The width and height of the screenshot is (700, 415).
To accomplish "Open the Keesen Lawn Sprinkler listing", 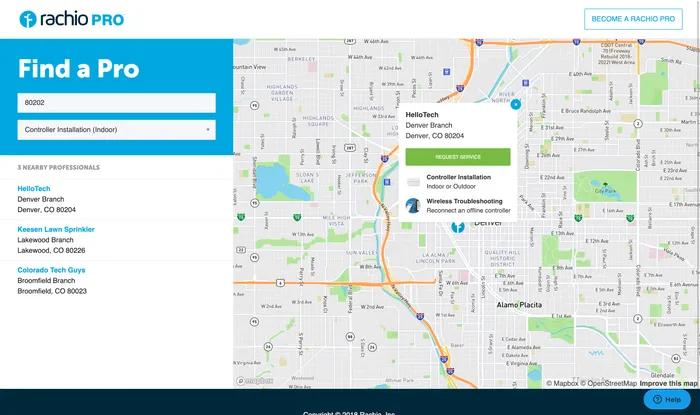I will tap(56, 229).
